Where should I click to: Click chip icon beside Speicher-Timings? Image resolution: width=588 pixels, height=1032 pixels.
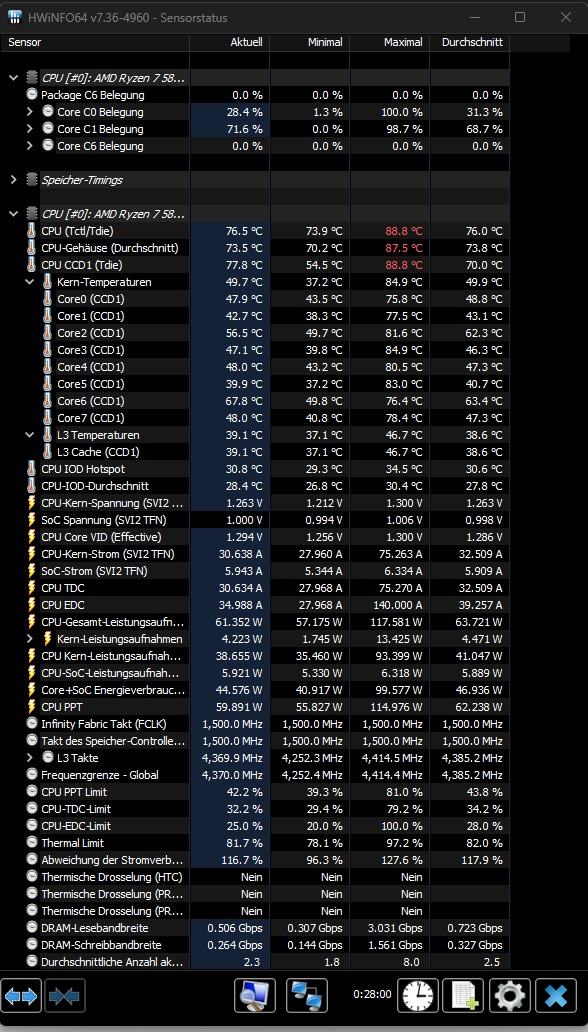tap(32, 180)
